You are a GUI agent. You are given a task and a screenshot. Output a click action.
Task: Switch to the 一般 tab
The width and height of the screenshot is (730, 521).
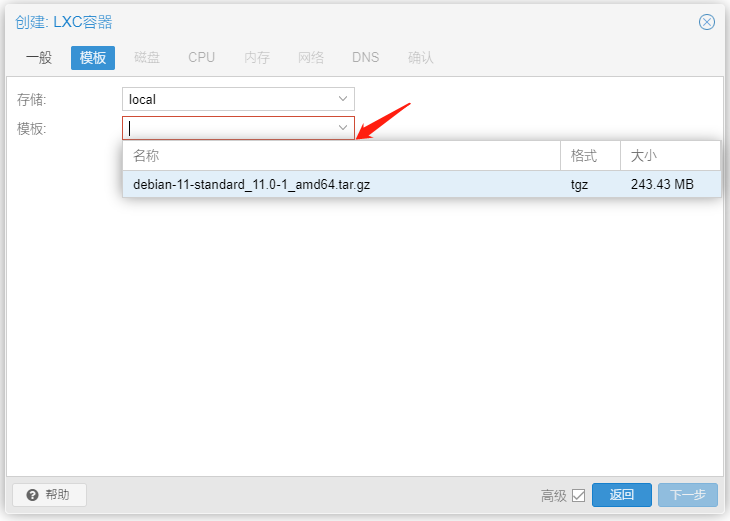coord(39,58)
